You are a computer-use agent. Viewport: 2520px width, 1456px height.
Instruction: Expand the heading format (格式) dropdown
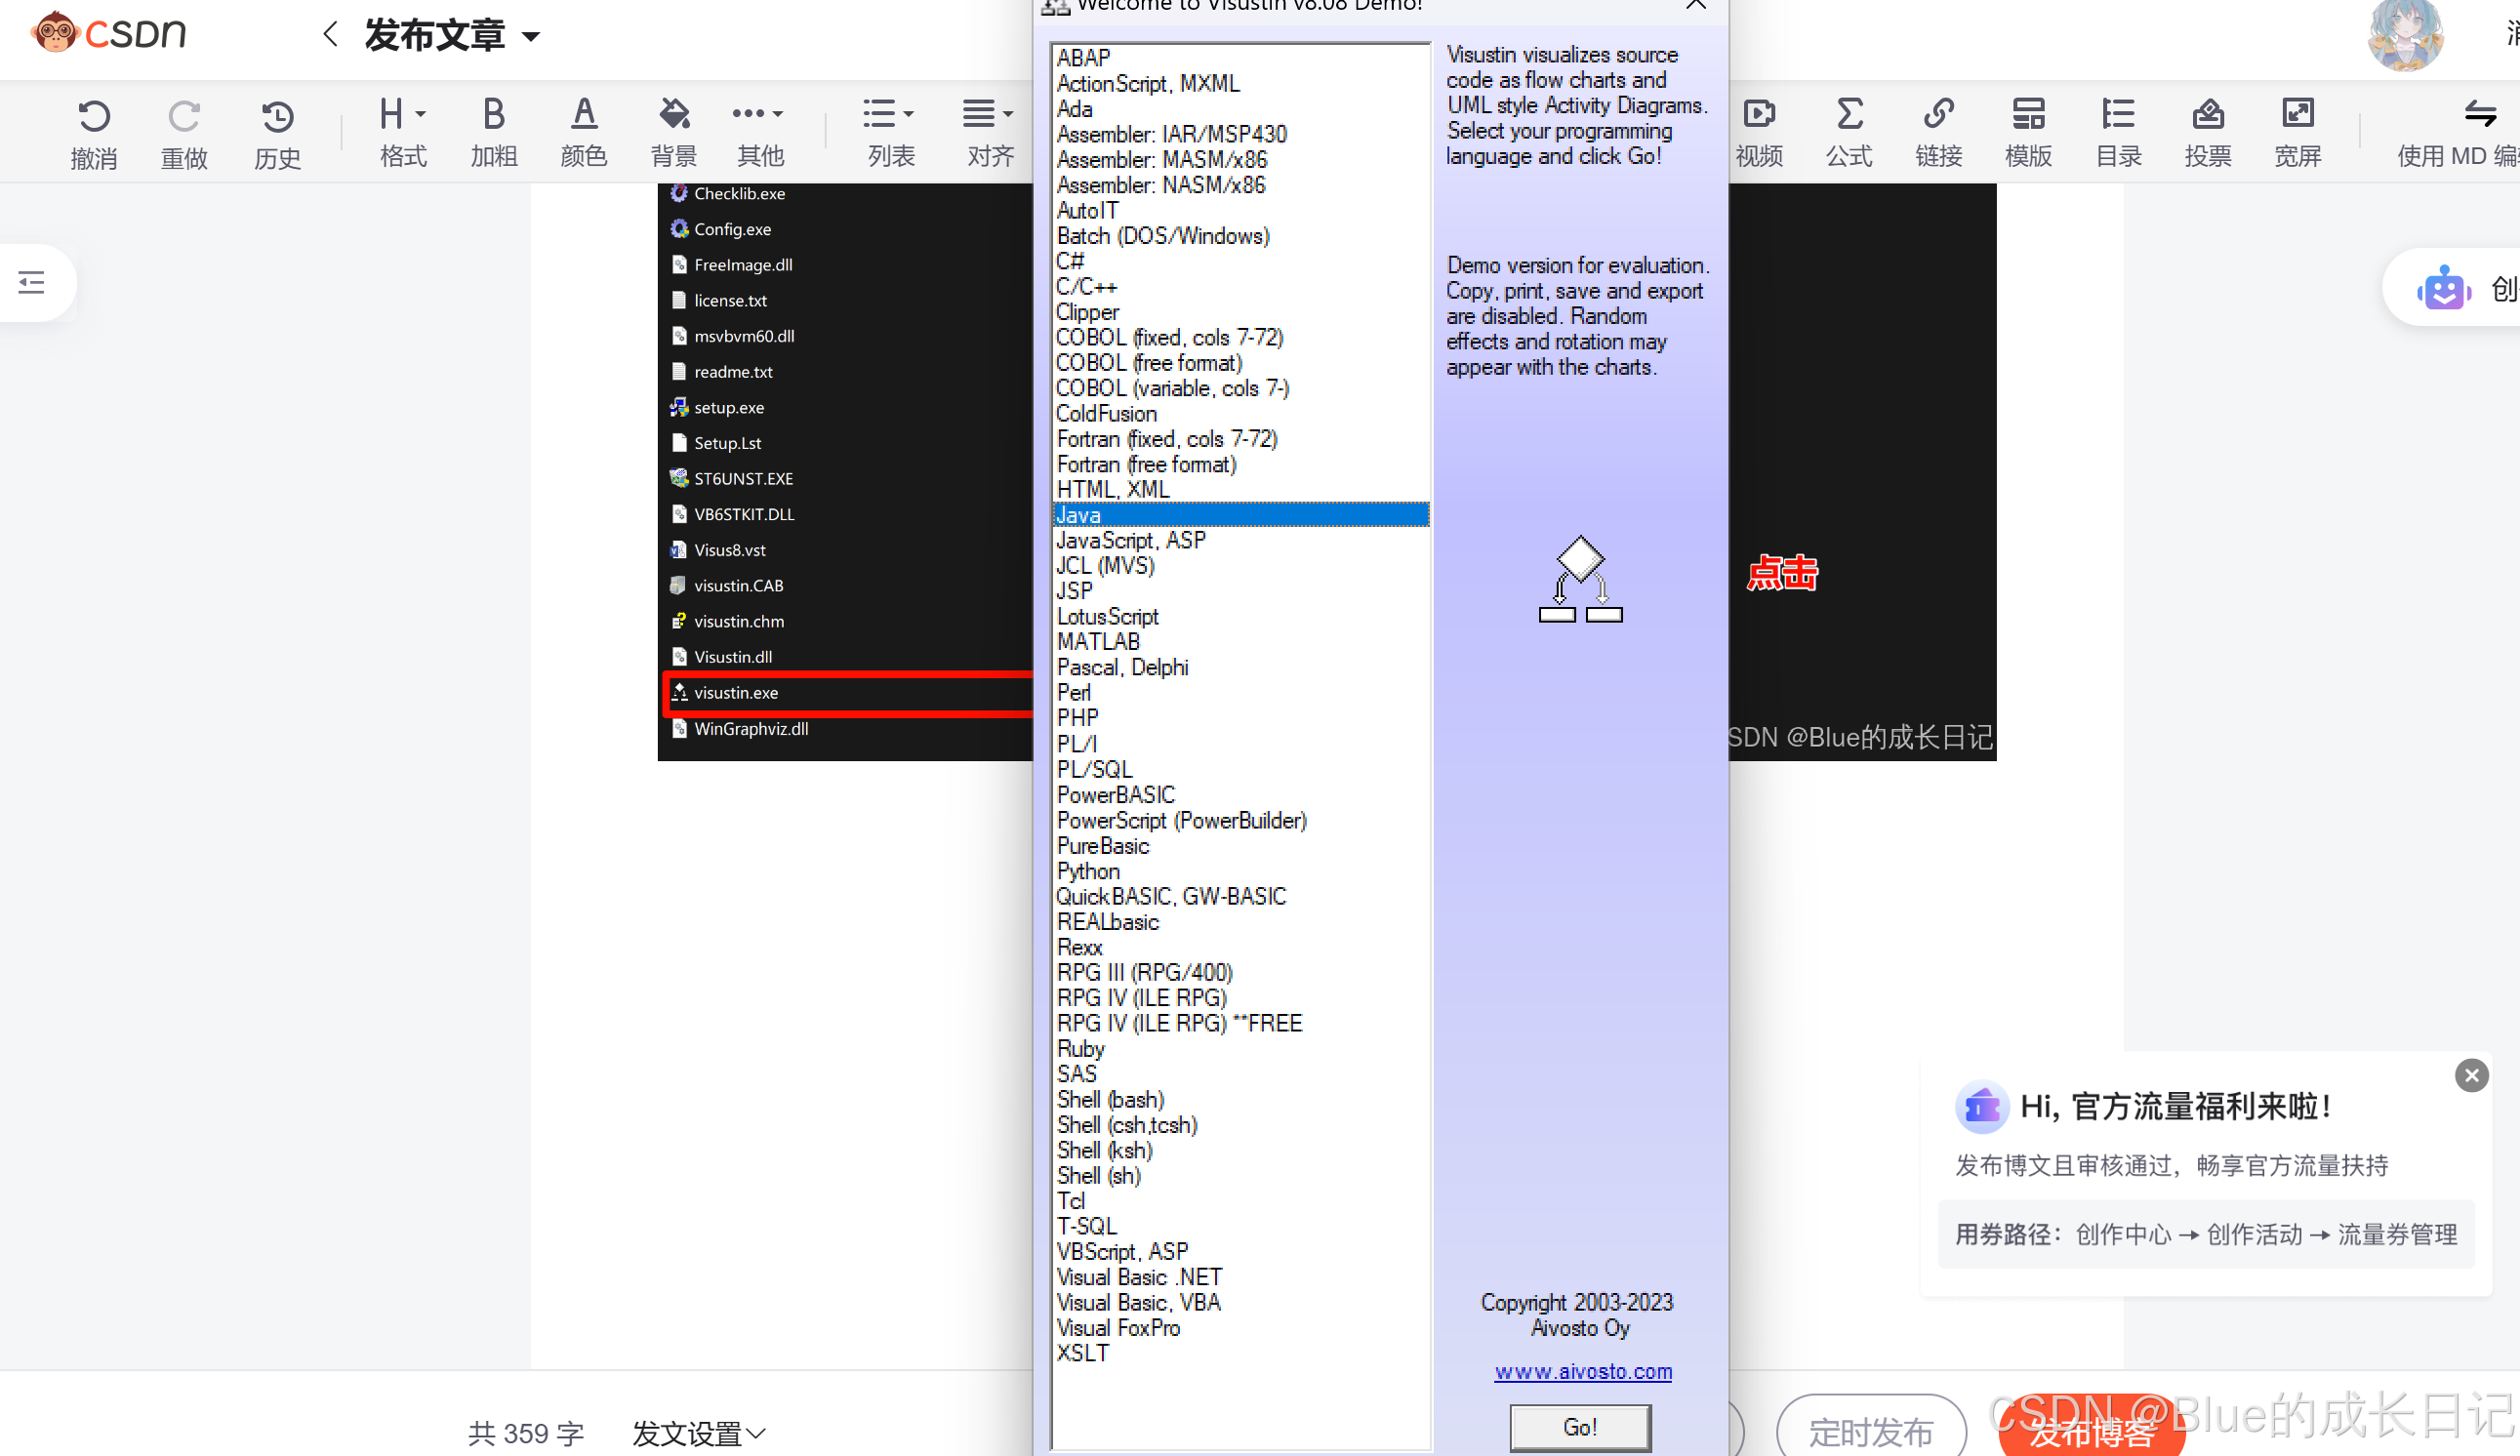pos(403,114)
